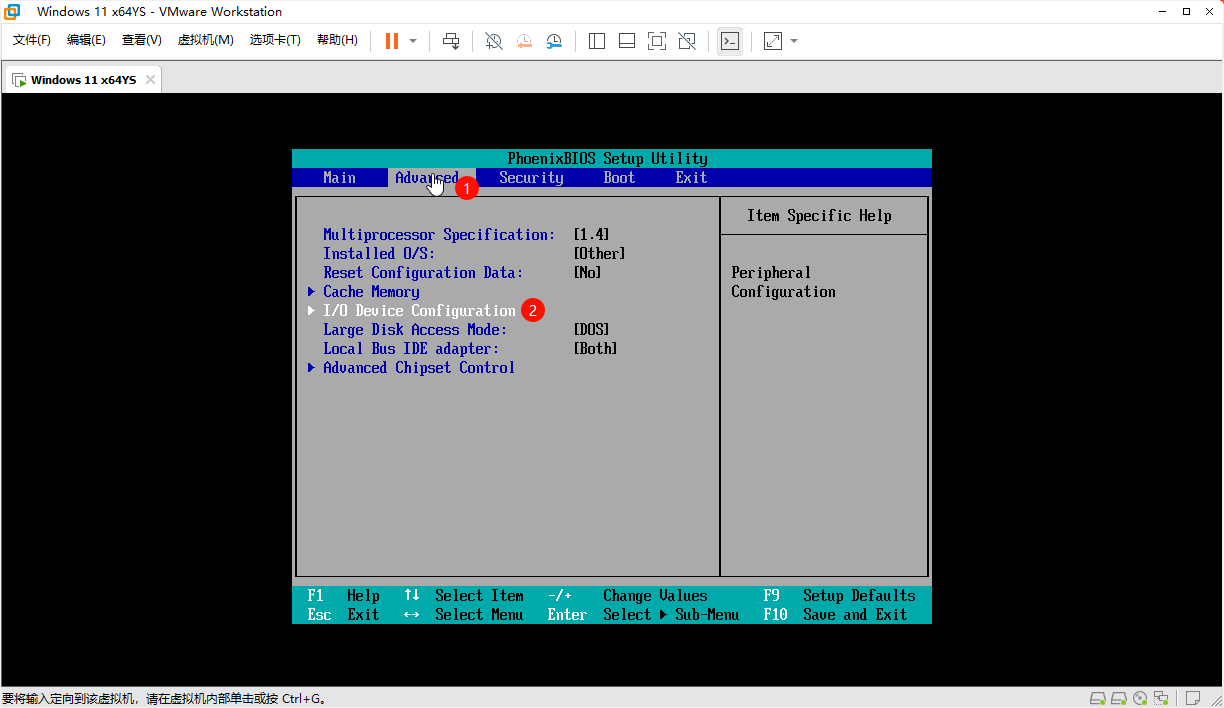Open the message log status icon
Viewport: 1224px width, 708px height.
[1192, 698]
